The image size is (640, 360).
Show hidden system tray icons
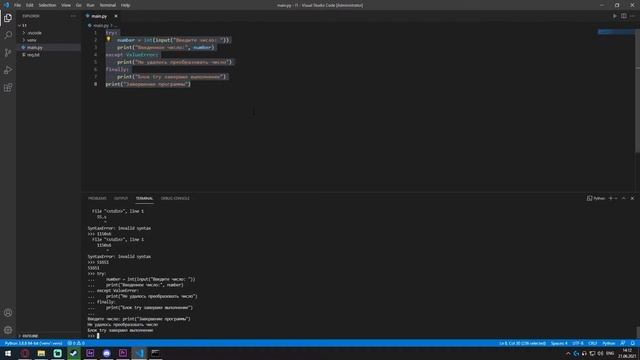568,353
